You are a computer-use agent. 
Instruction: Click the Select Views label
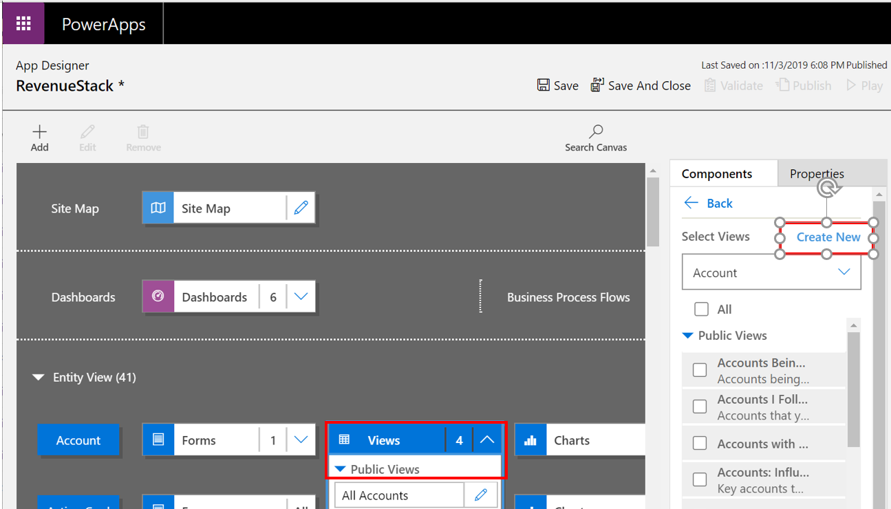pos(715,236)
